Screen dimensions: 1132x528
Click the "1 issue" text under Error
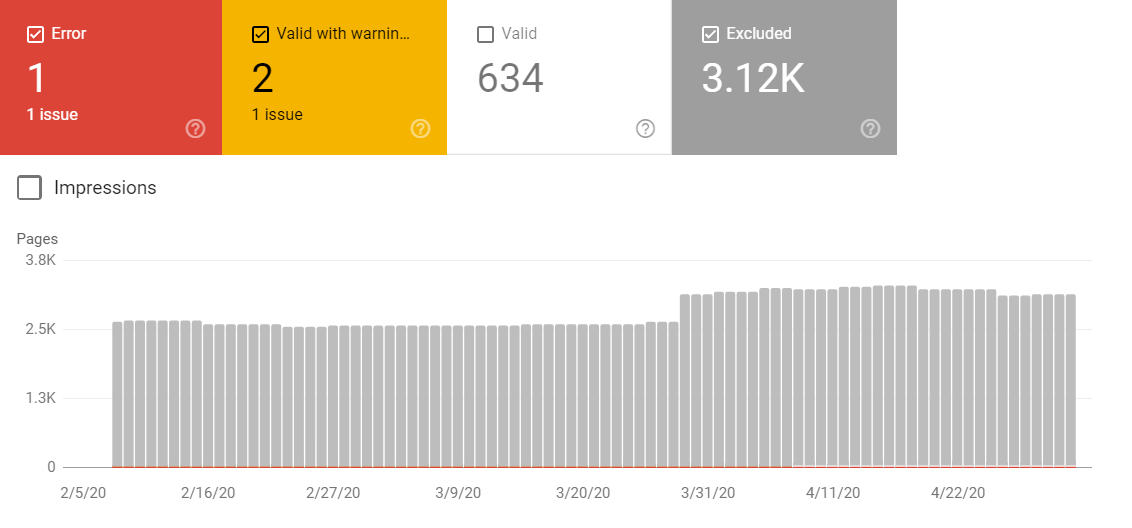pyautogui.click(x=53, y=114)
